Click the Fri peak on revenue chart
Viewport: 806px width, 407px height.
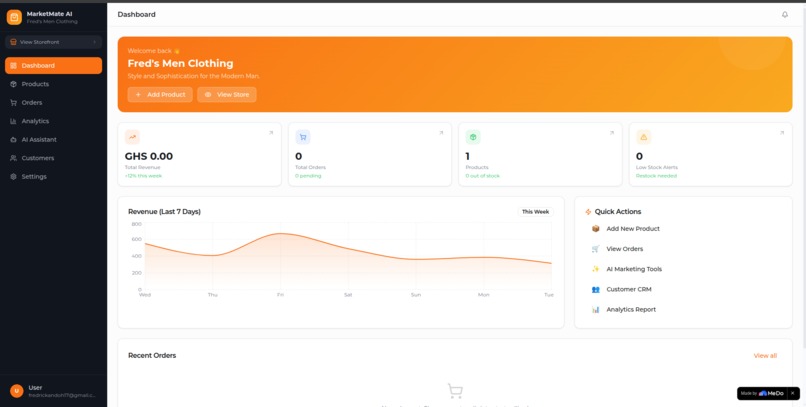[280, 234]
